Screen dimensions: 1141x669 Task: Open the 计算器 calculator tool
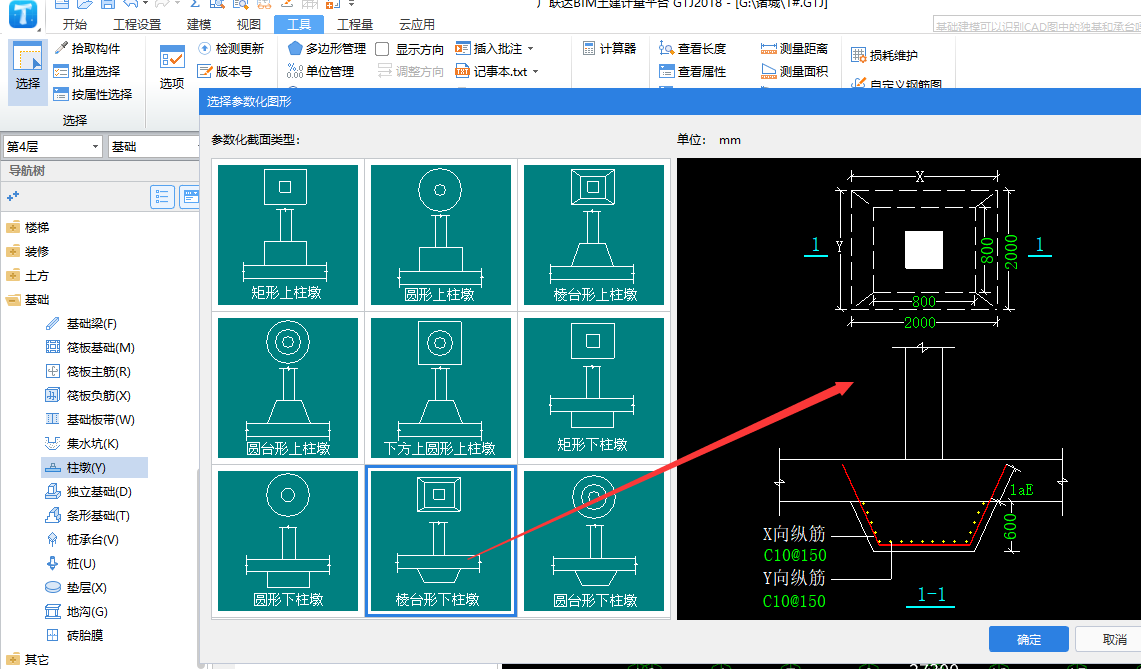tap(609, 48)
